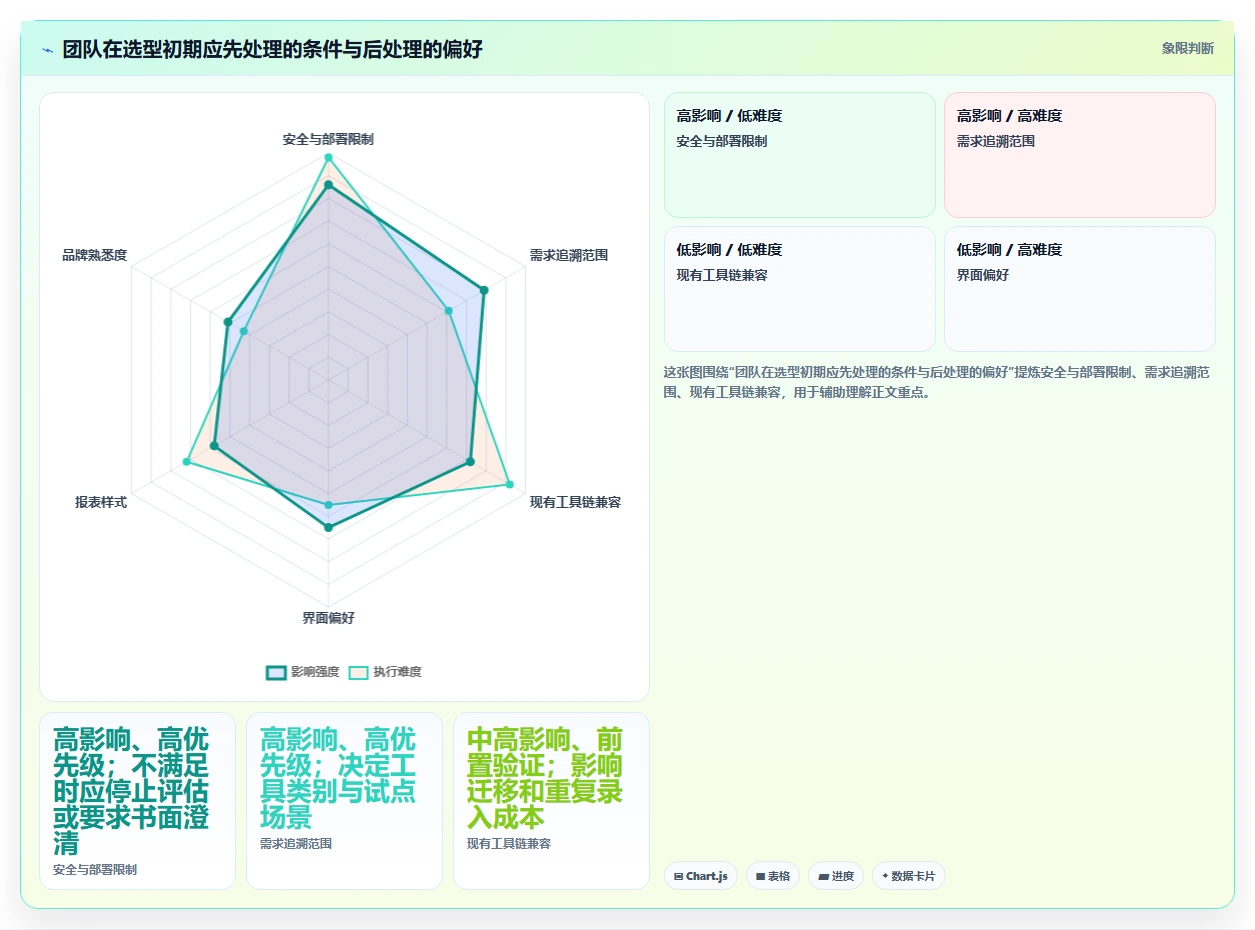Click the 界面偏好 radar axis label
Screen dimensions: 1255x930
coord(328,618)
